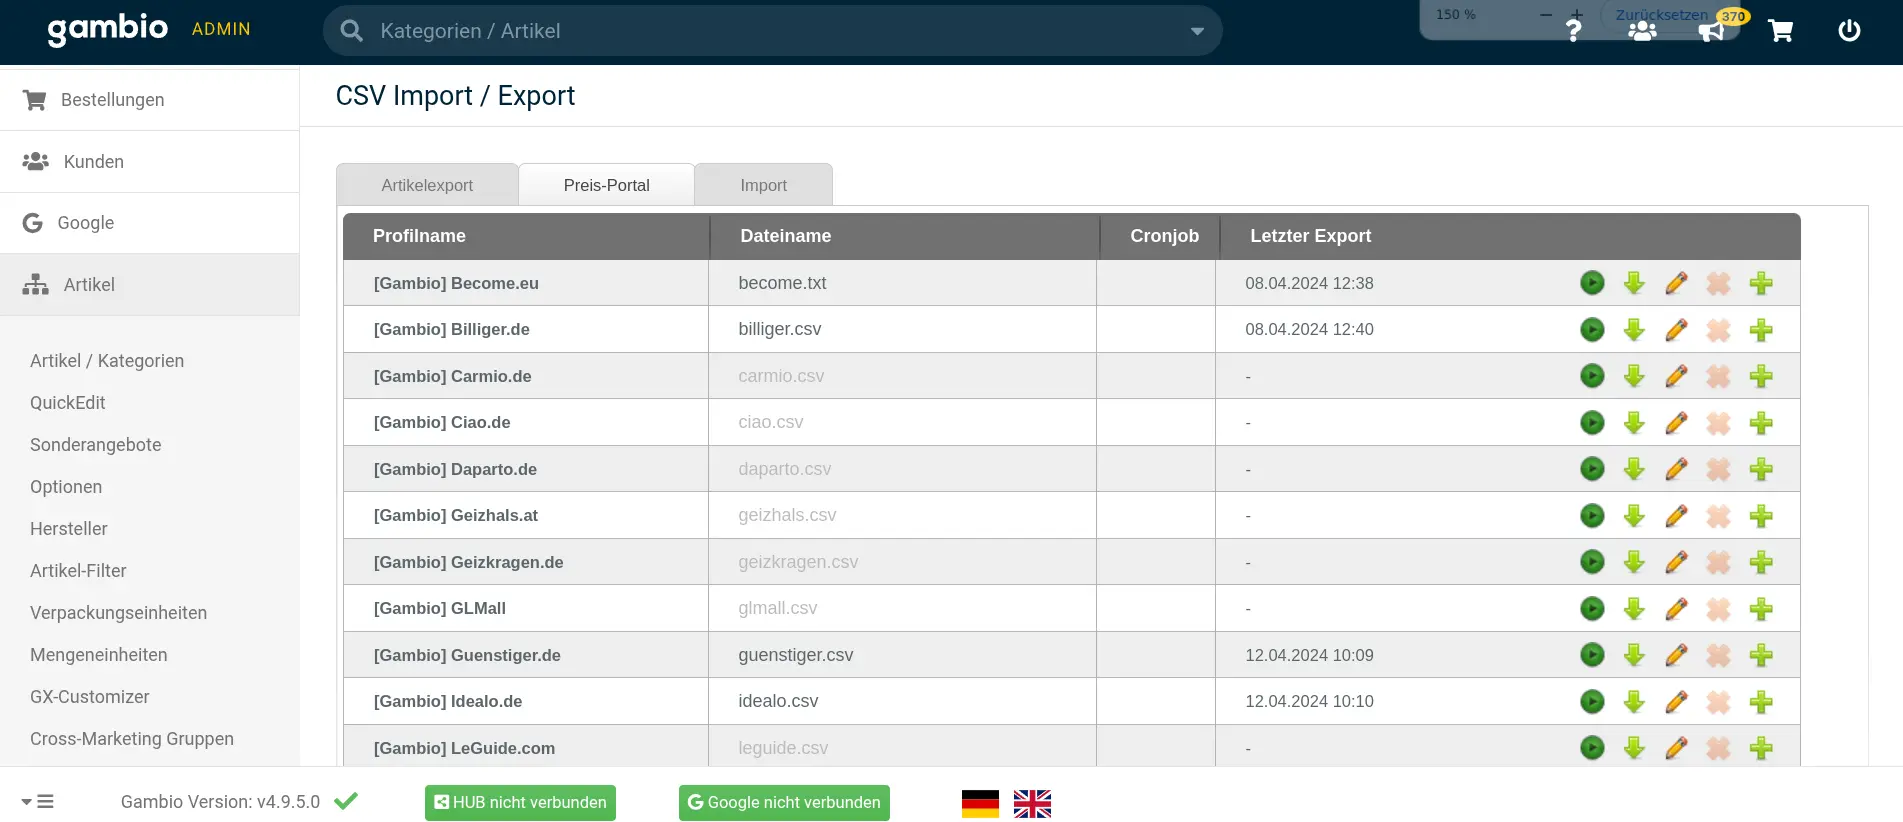Run export for LeGuide.com profile
Screen dimensions: 1903x822
point(1592,748)
